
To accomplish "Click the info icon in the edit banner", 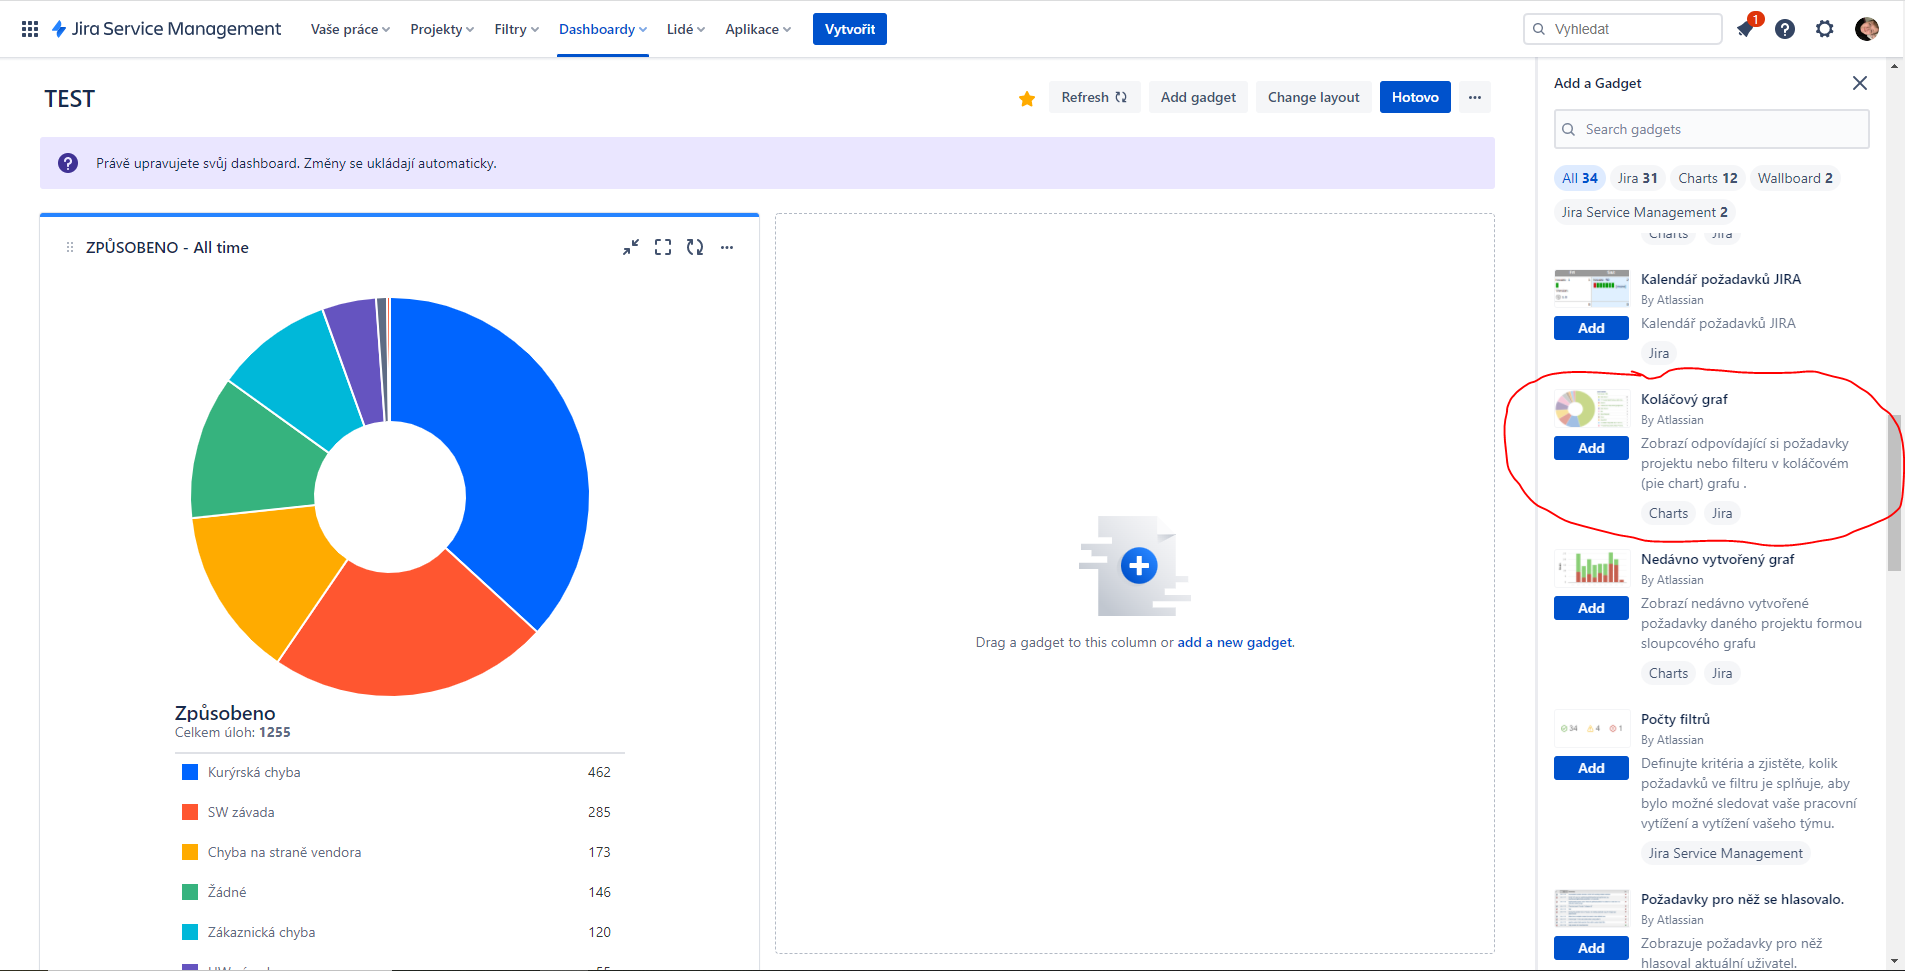I will click(68, 163).
